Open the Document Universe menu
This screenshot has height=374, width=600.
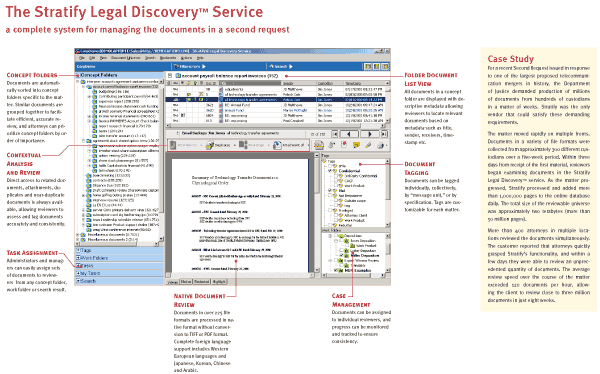click(x=126, y=58)
